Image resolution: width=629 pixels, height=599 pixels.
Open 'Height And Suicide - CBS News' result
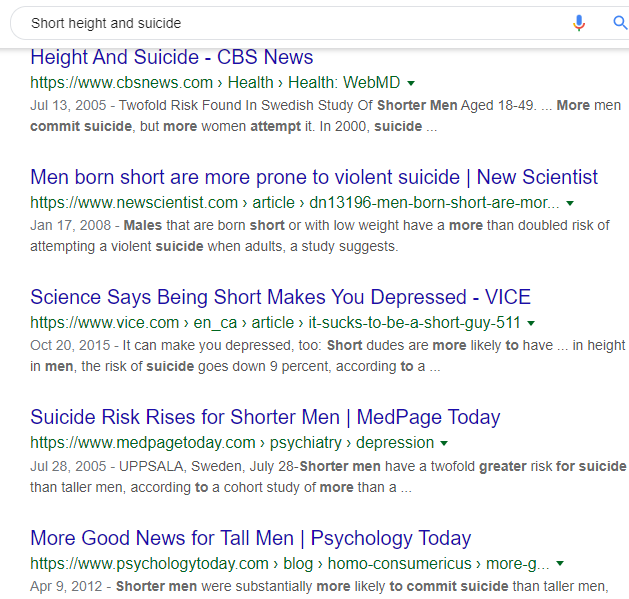coord(172,57)
